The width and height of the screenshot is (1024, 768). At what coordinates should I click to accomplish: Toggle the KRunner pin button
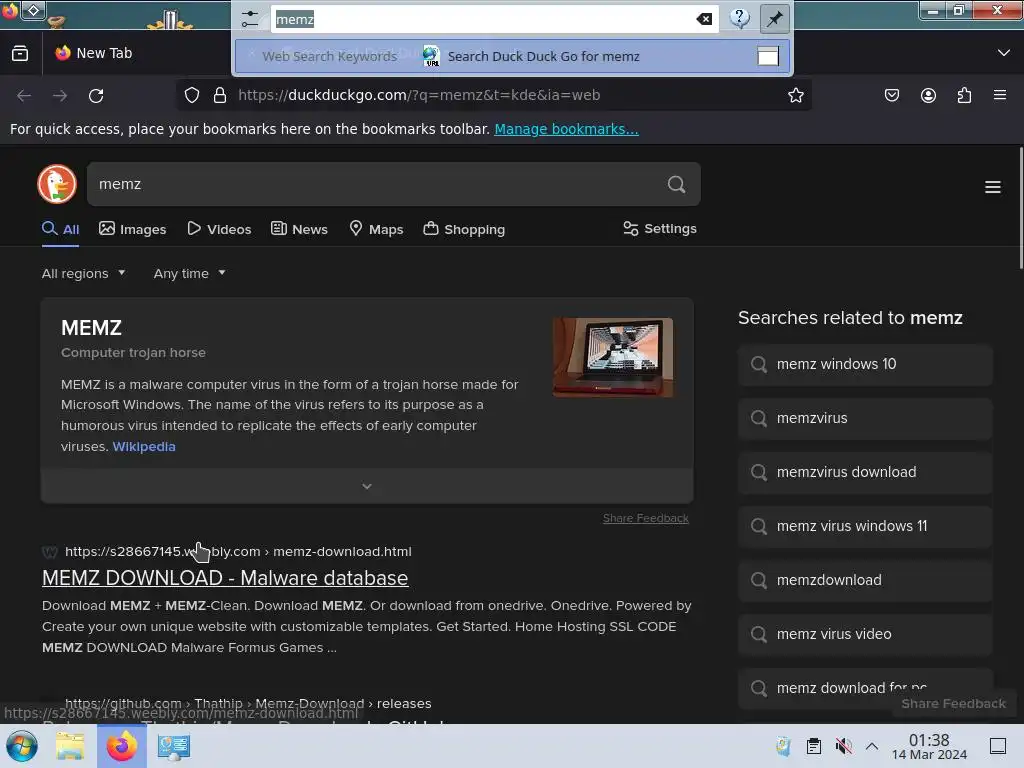click(x=775, y=18)
